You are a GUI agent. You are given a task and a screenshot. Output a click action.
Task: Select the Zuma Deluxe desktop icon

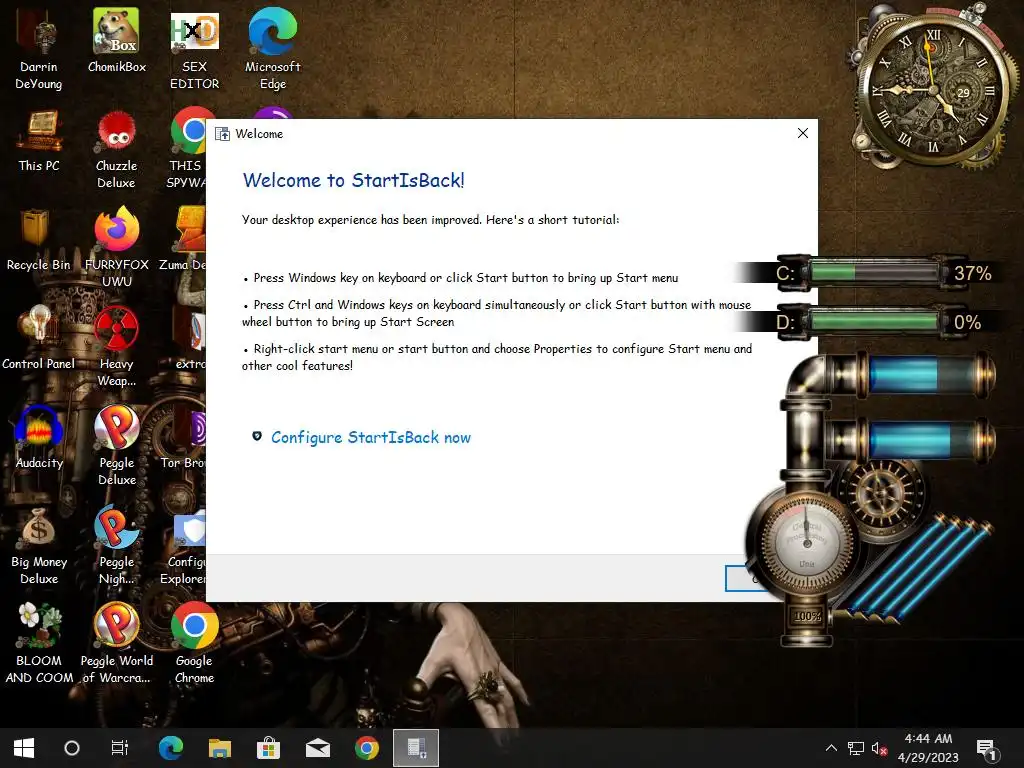point(185,240)
